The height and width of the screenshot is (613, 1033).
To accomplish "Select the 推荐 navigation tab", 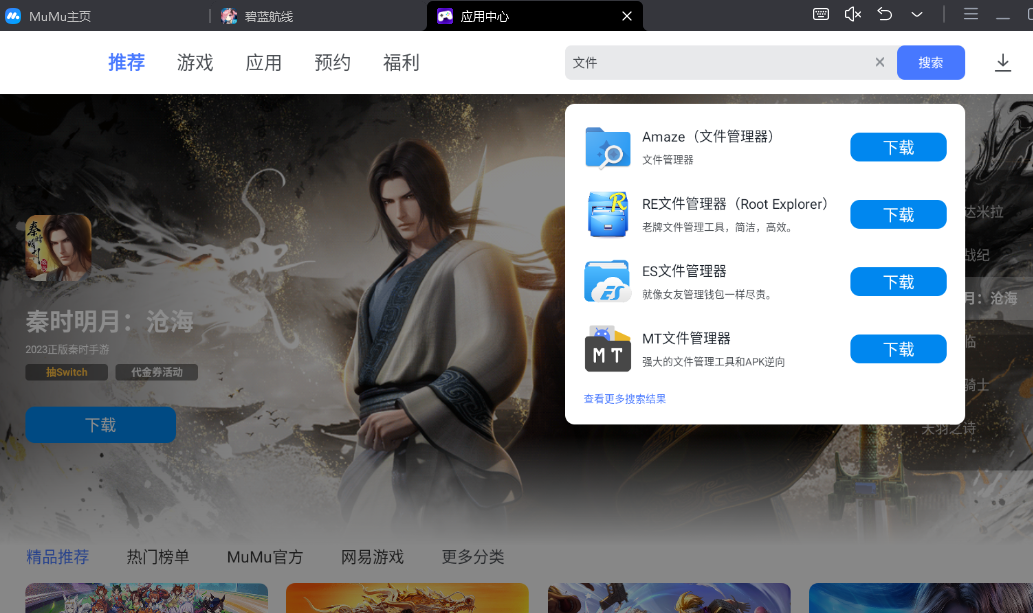I will [126, 63].
